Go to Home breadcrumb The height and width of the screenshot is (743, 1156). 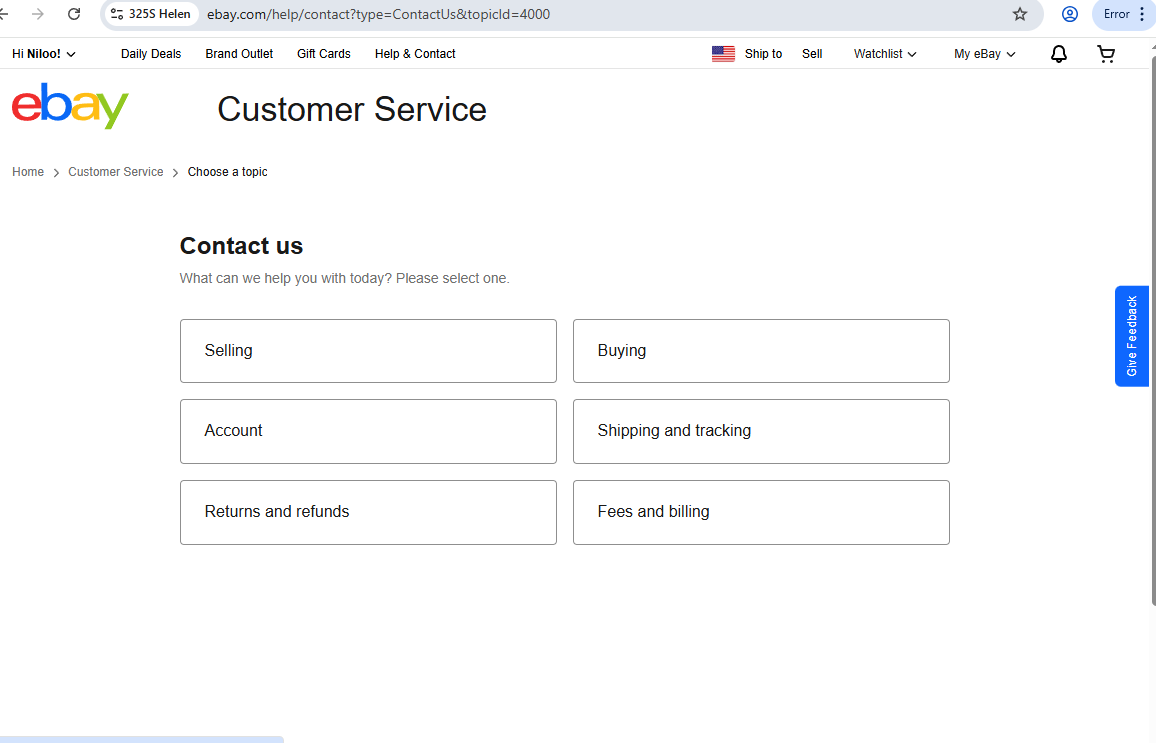pos(28,172)
